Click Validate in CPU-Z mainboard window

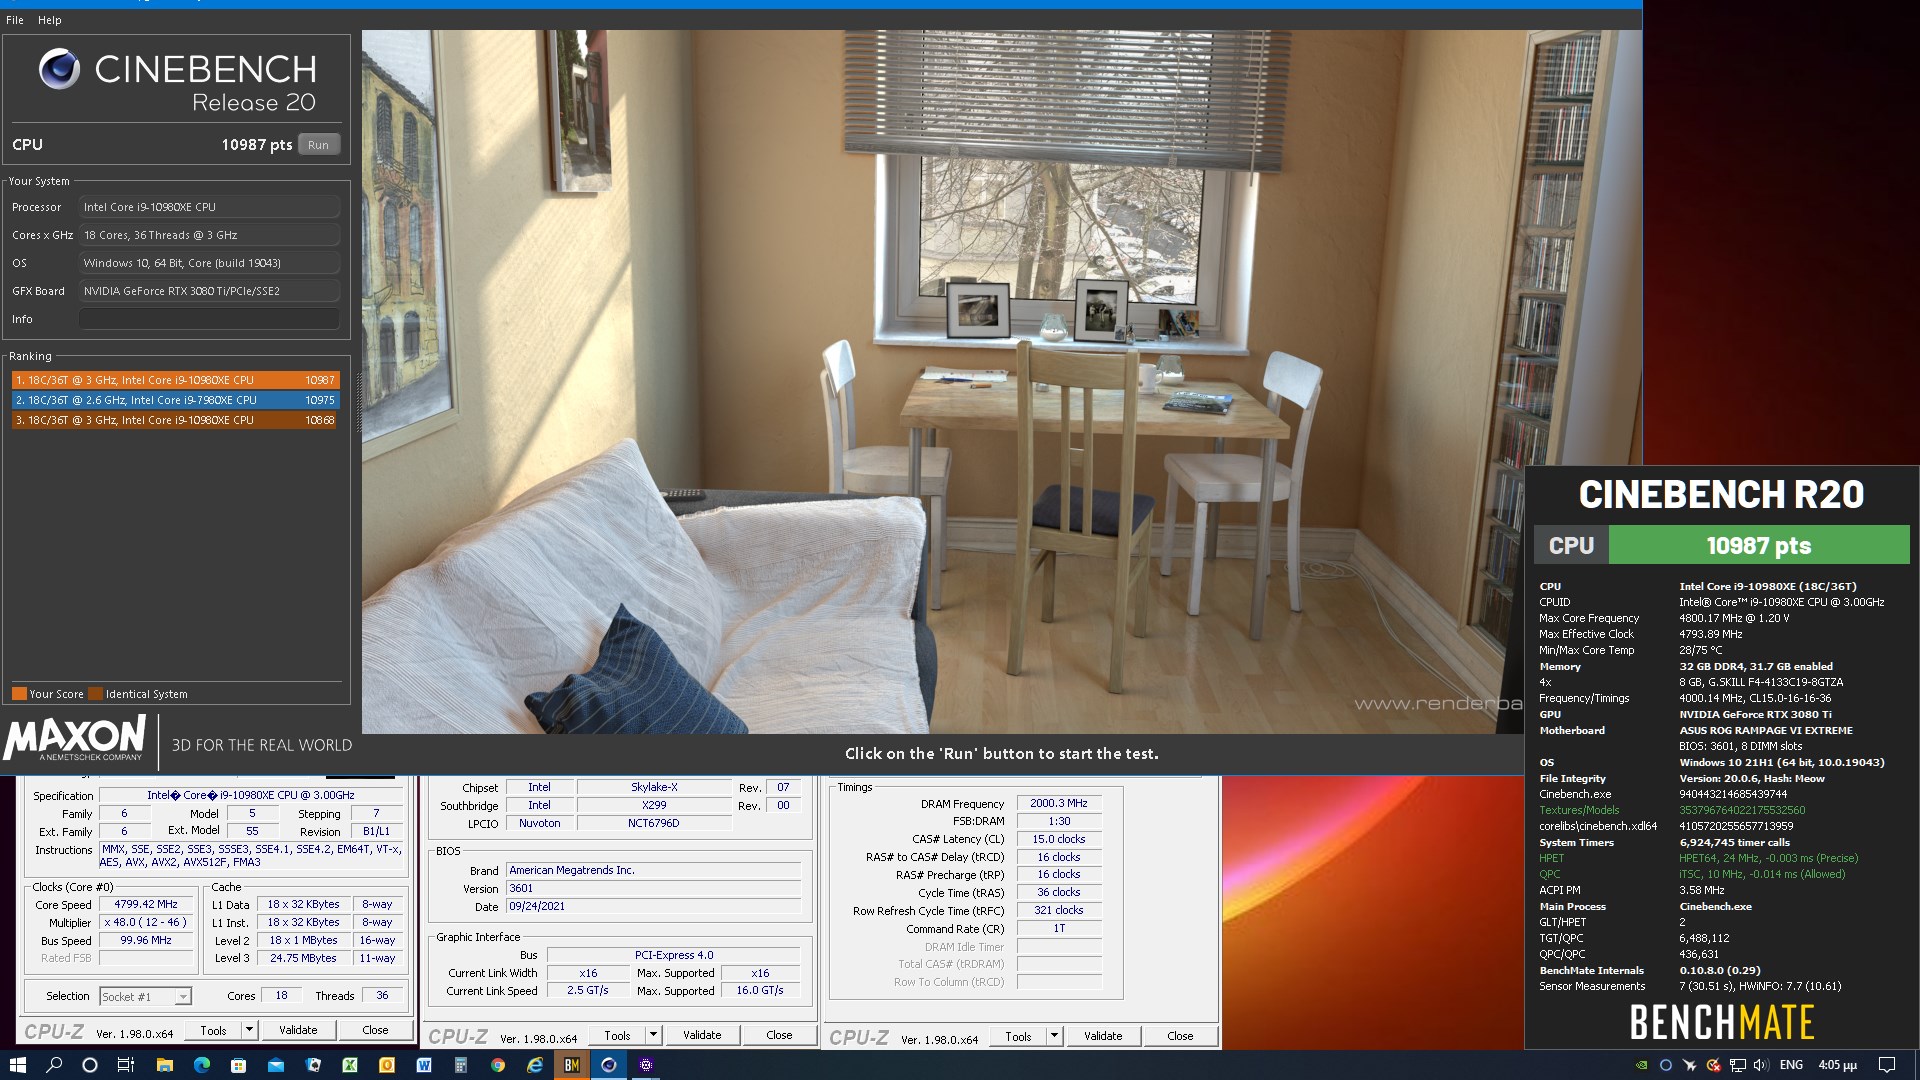coord(702,1036)
